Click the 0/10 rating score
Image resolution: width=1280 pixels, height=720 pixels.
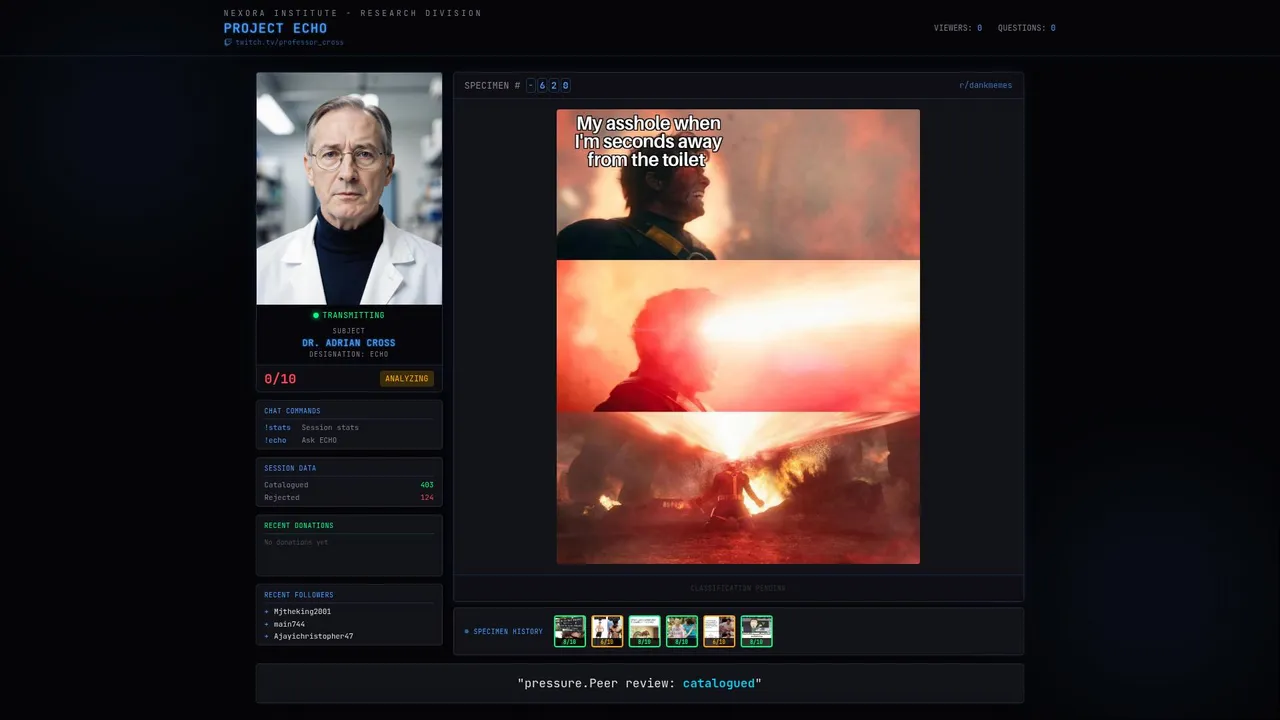pyautogui.click(x=280, y=379)
